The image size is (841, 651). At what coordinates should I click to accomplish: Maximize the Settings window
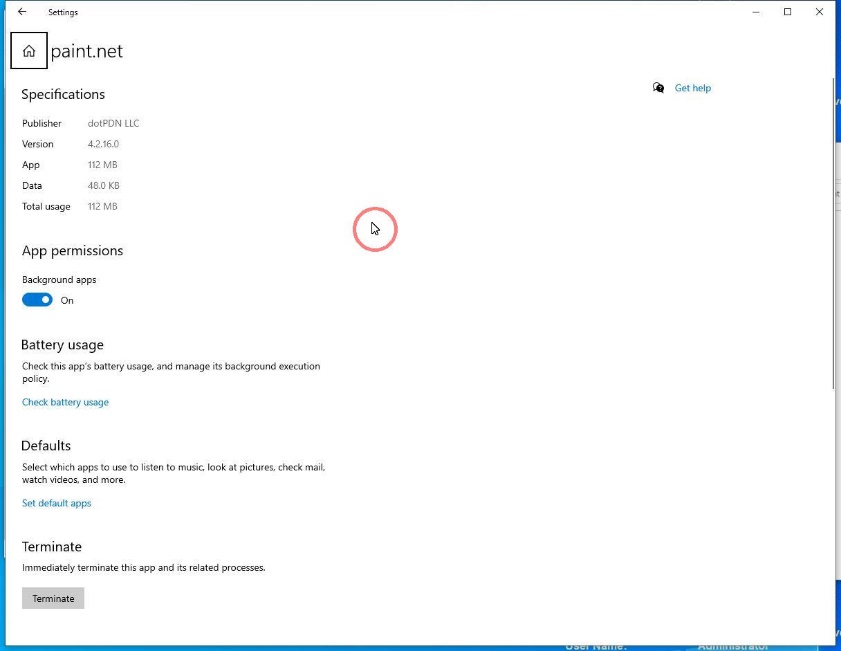click(788, 12)
